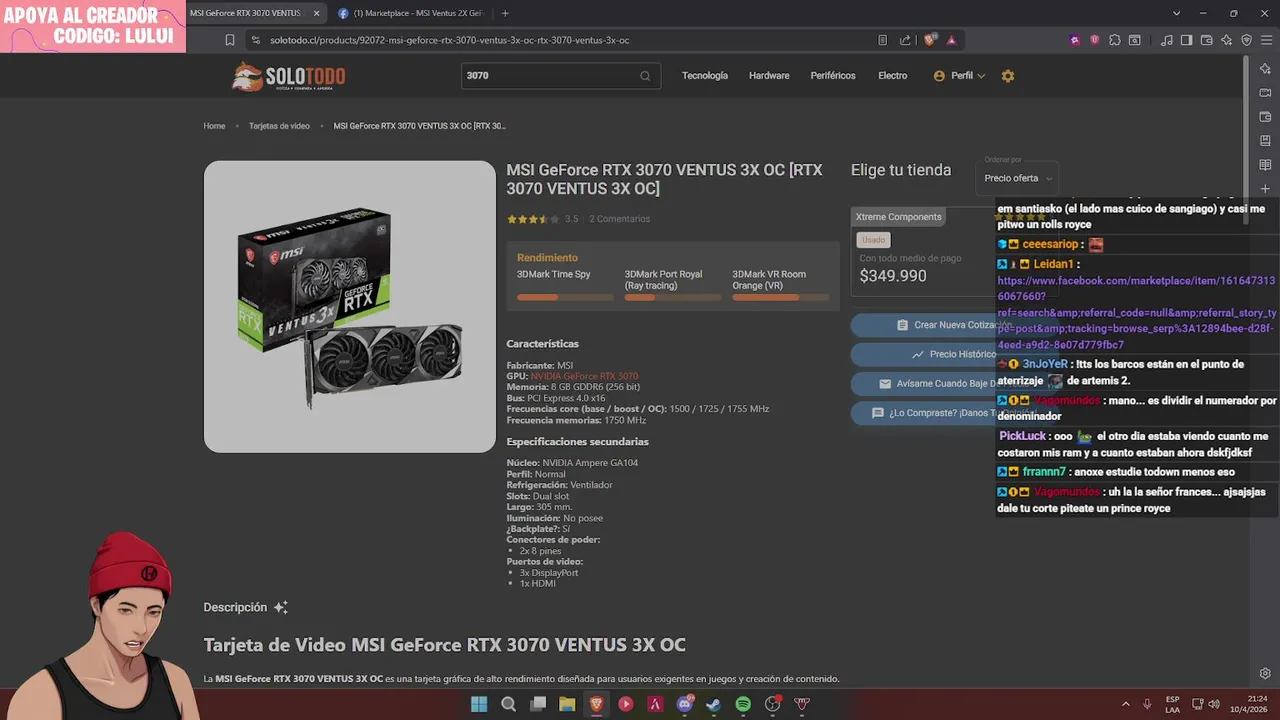
Task: Open Steam from the taskbar
Action: (x=713, y=704)
